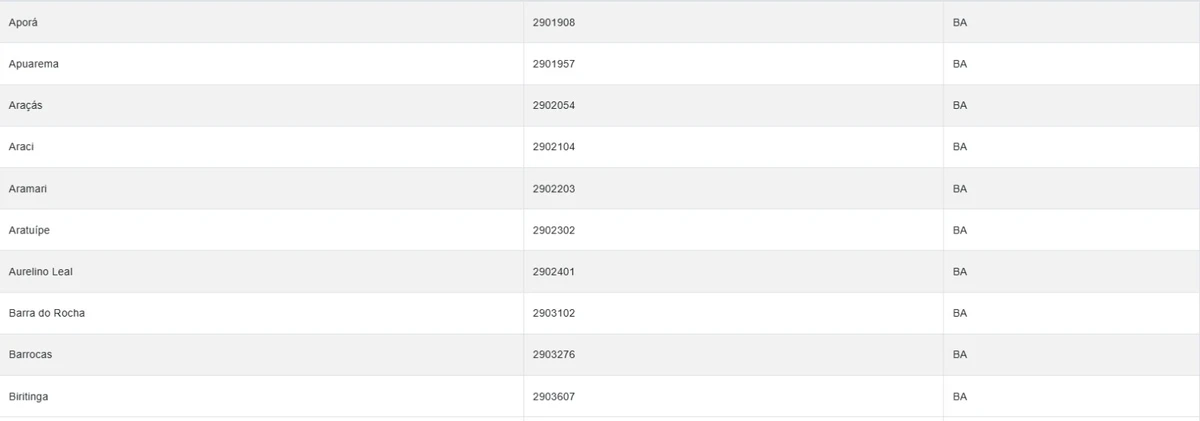
Task: Click the Aporá municipality name cell
Action: 23,22
